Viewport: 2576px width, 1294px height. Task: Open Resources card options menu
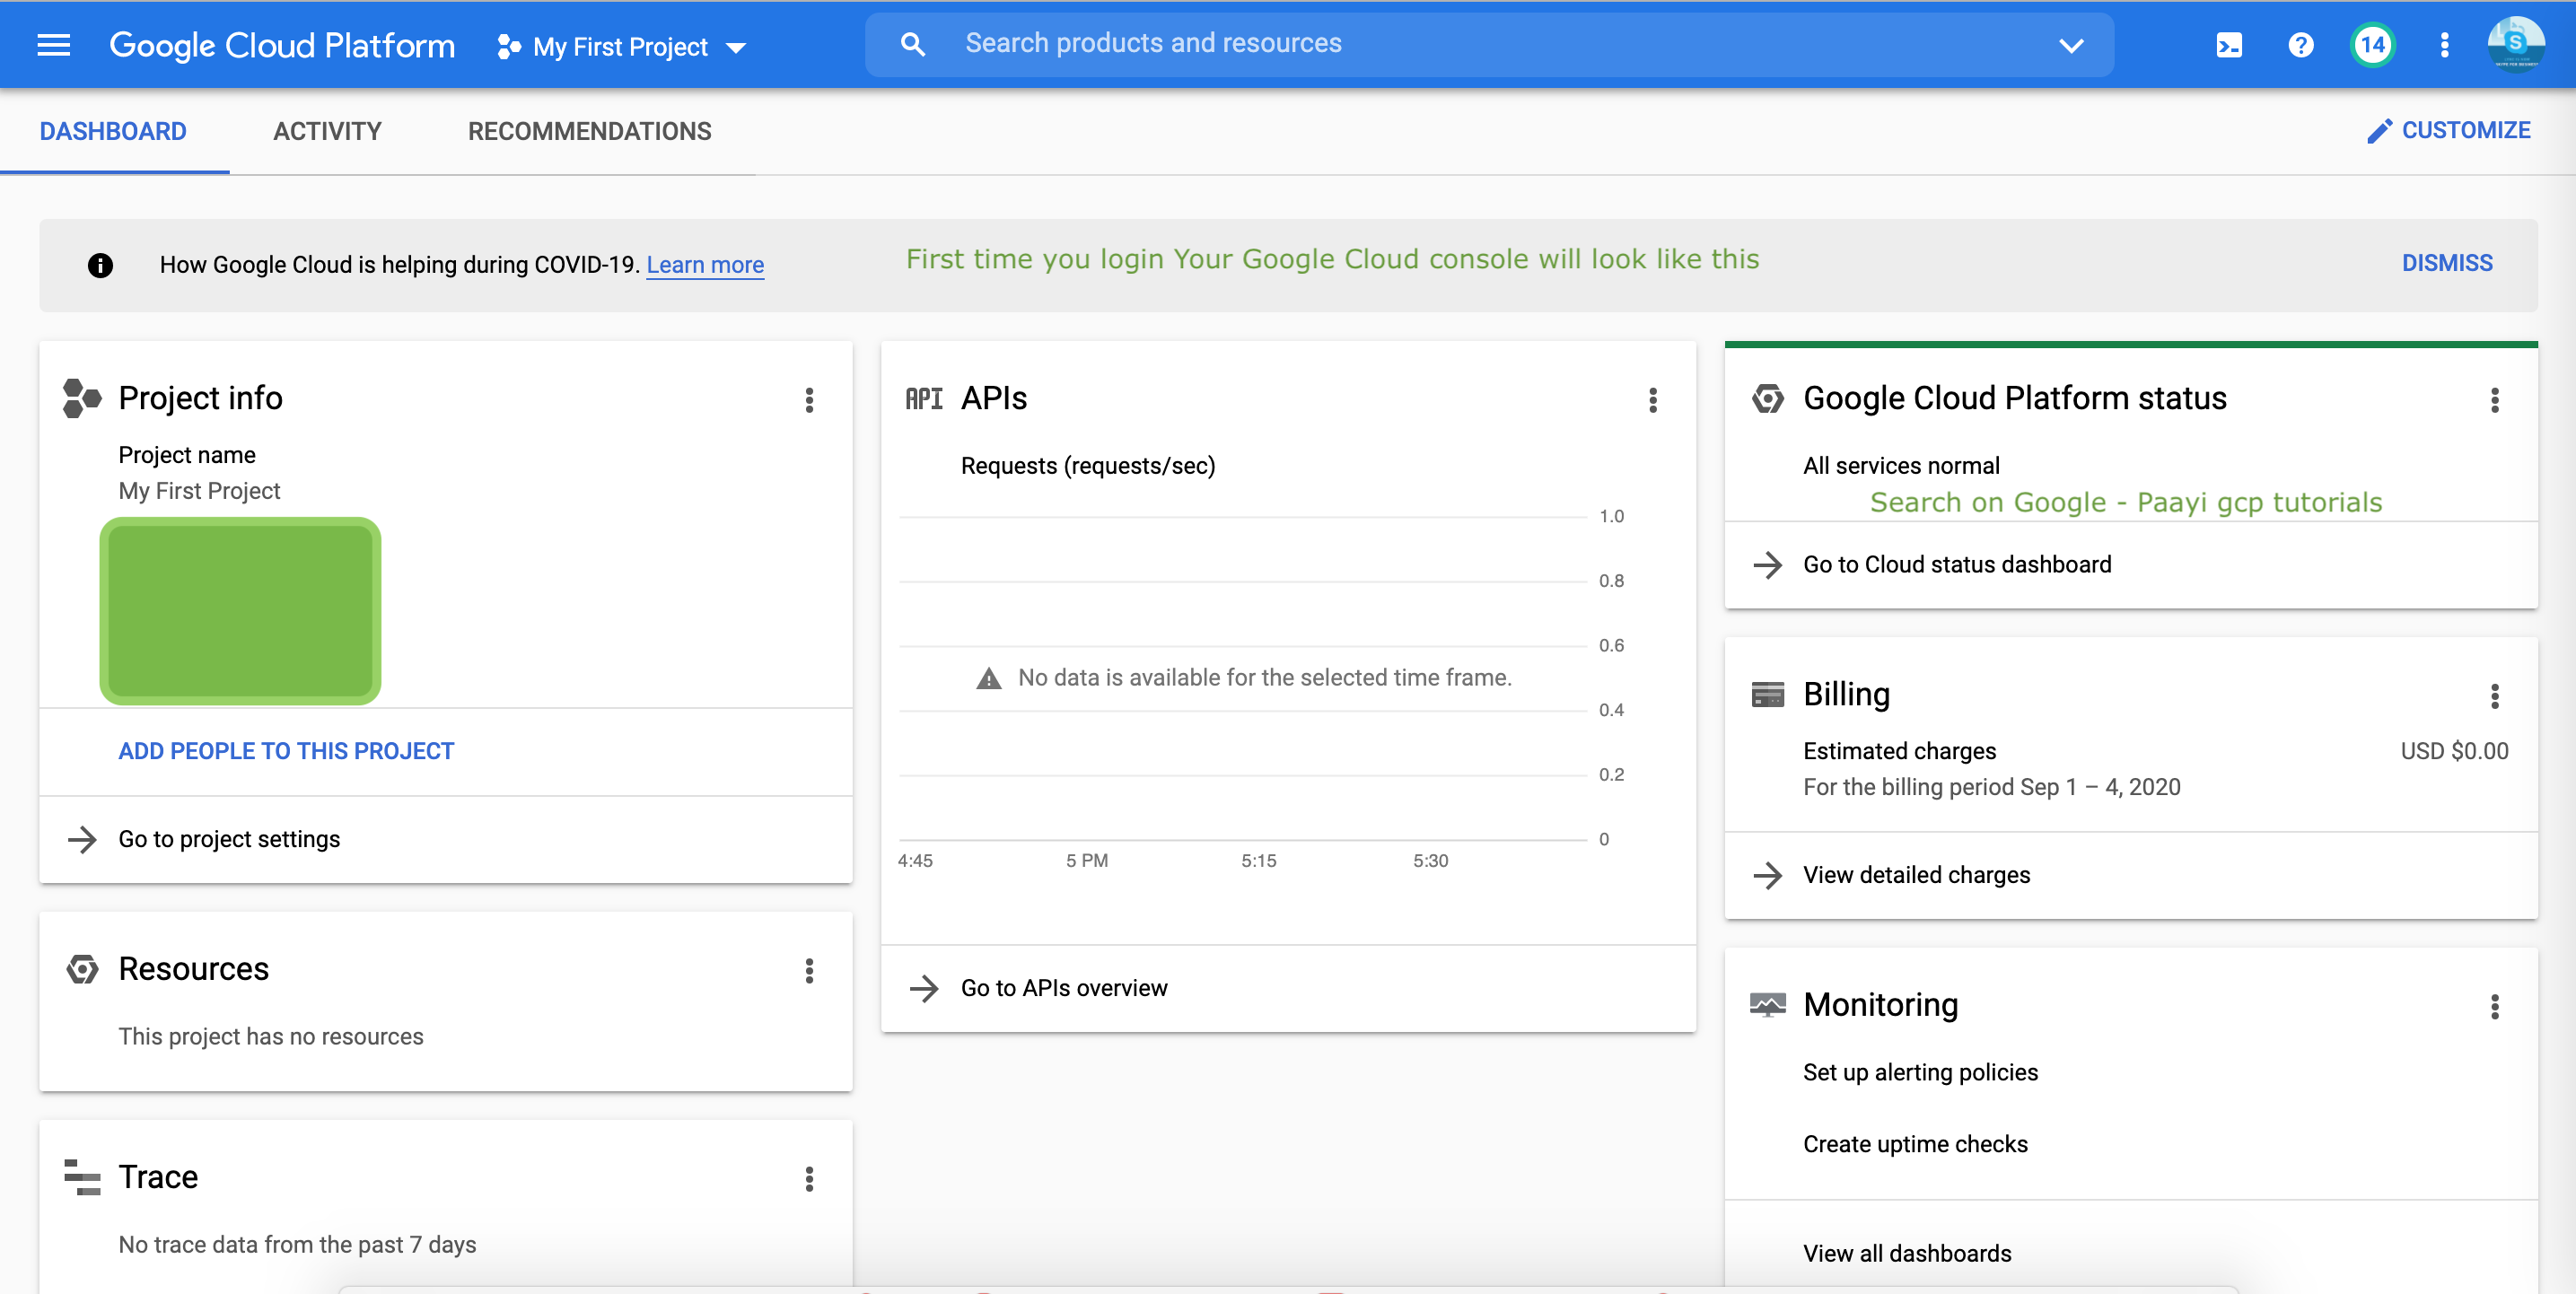[809, 970]
